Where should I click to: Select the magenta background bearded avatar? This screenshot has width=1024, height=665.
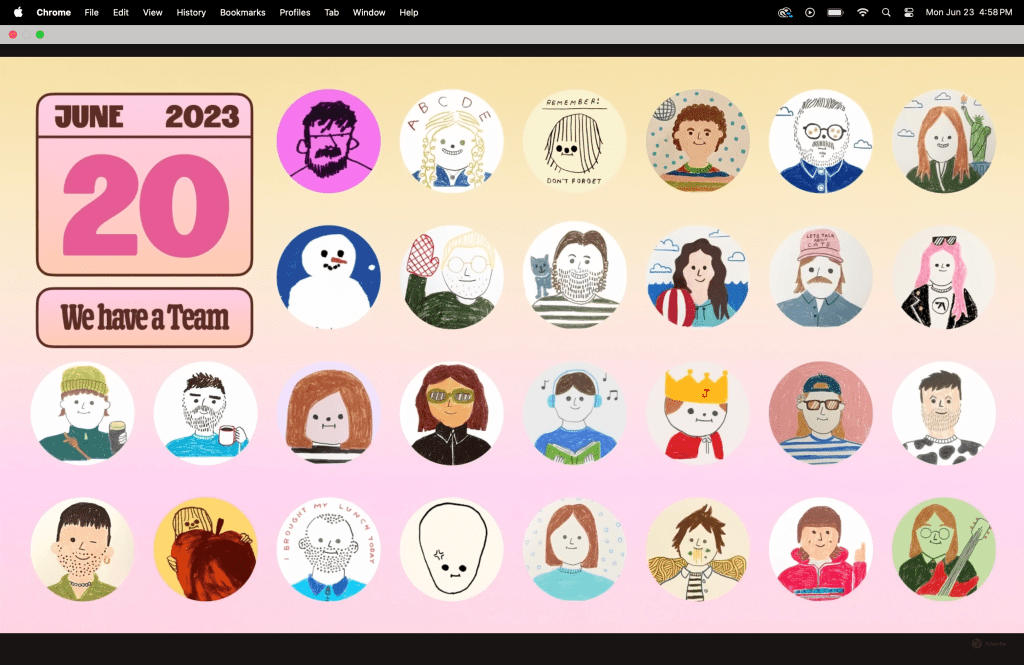click(x=328, y=141)
